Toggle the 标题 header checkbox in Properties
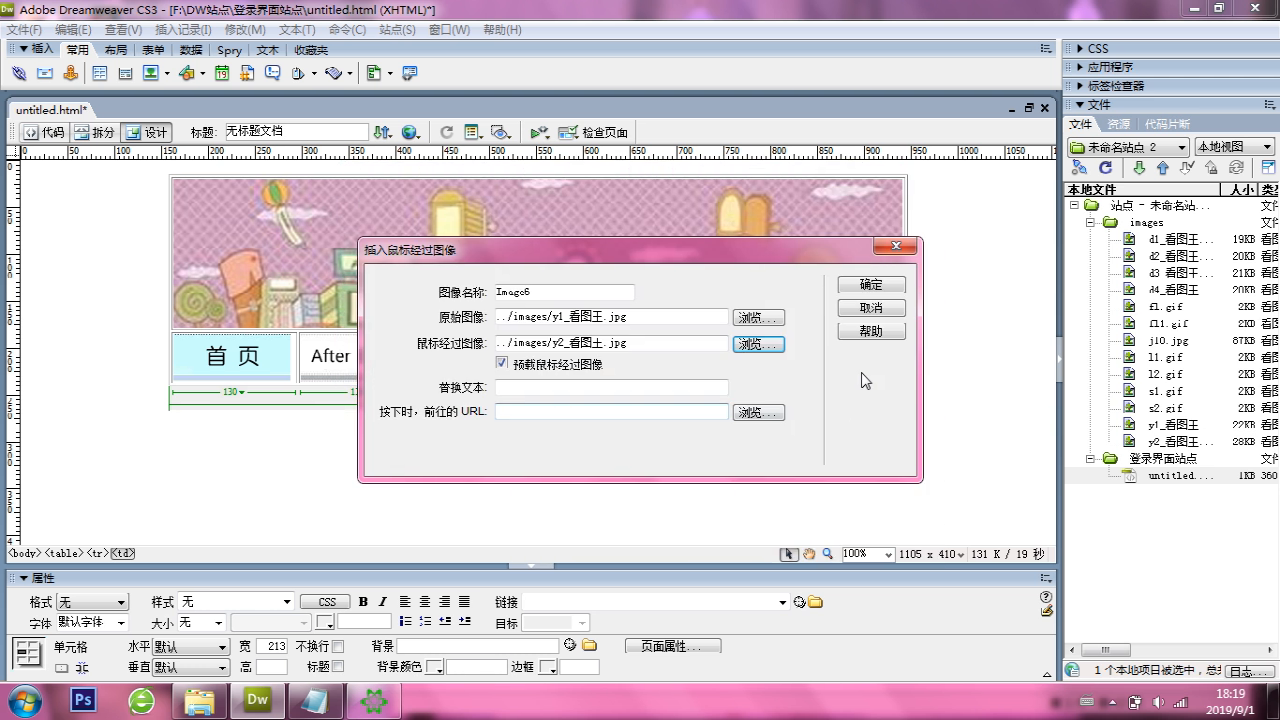 [338, 667]
